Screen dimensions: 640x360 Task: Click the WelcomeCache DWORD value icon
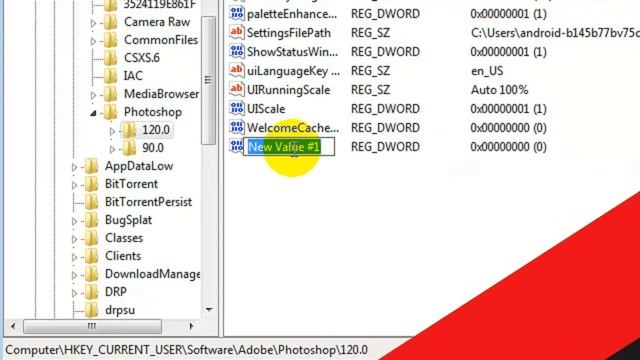[236, 127]
